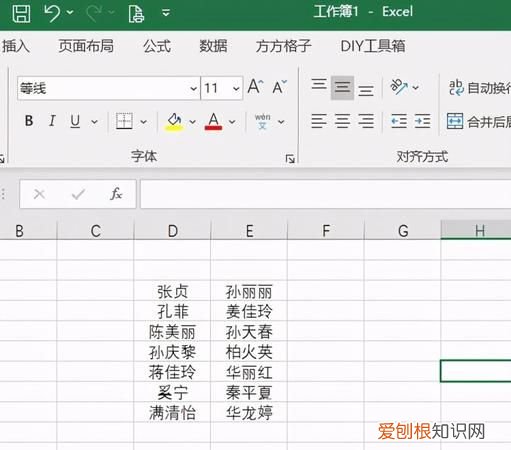Select the cell containing 孙庆黎
Viewport: 511px width, 450px height.
click(x=172, y=352)
